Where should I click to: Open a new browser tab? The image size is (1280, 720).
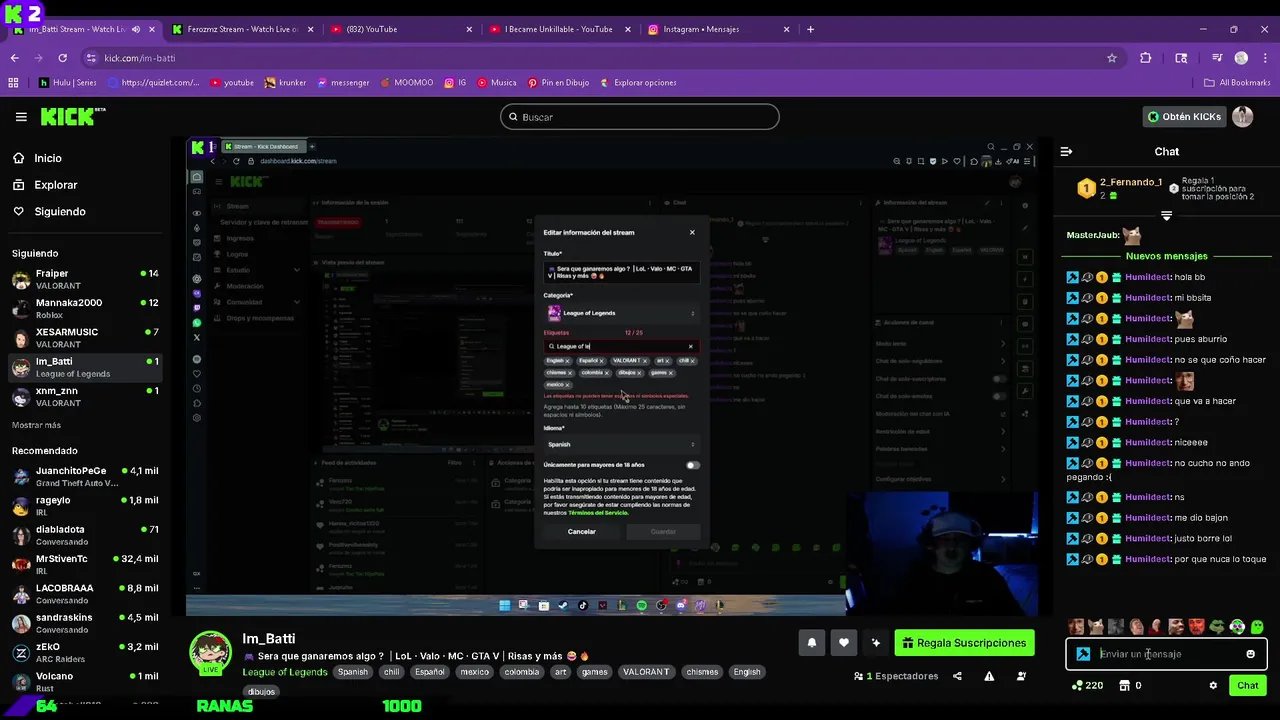[x=810, y=29]
